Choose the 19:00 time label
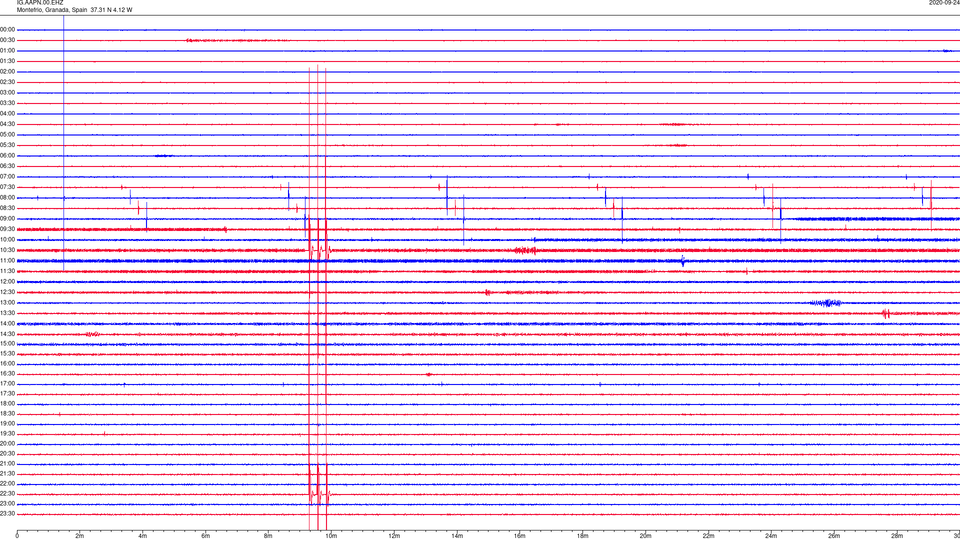The height and width of the screenshot is (540, 960). coord(8,424)
